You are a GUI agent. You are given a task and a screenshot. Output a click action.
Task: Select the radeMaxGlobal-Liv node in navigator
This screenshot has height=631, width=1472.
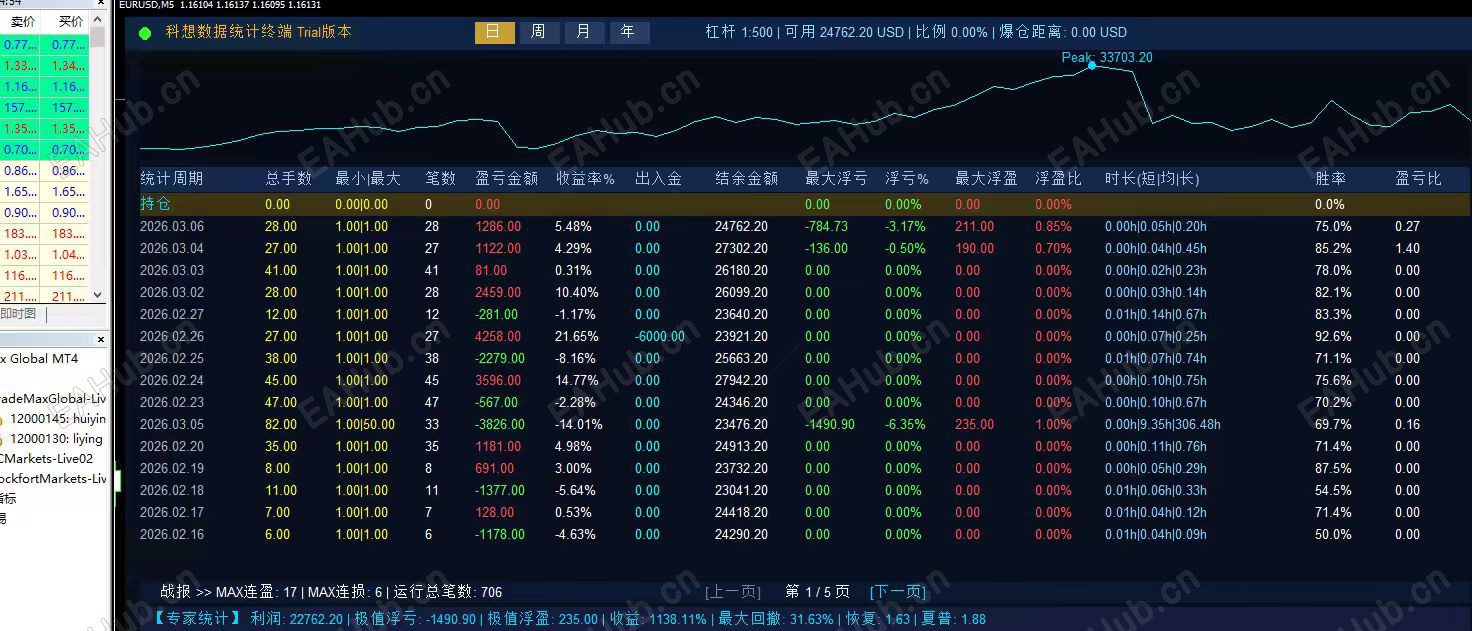(x=53, y=399)
